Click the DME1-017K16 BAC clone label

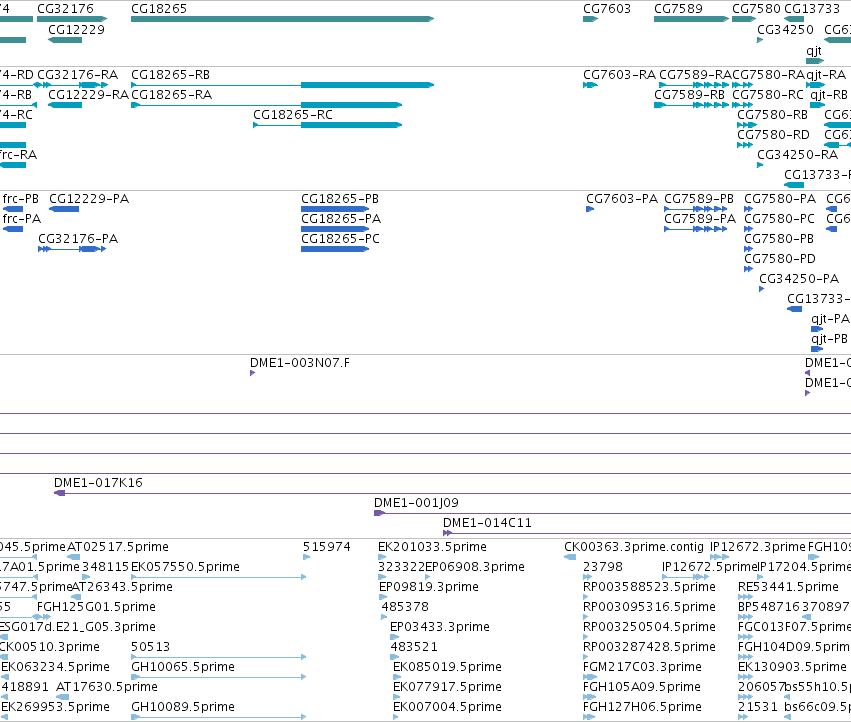pos(98,483)
